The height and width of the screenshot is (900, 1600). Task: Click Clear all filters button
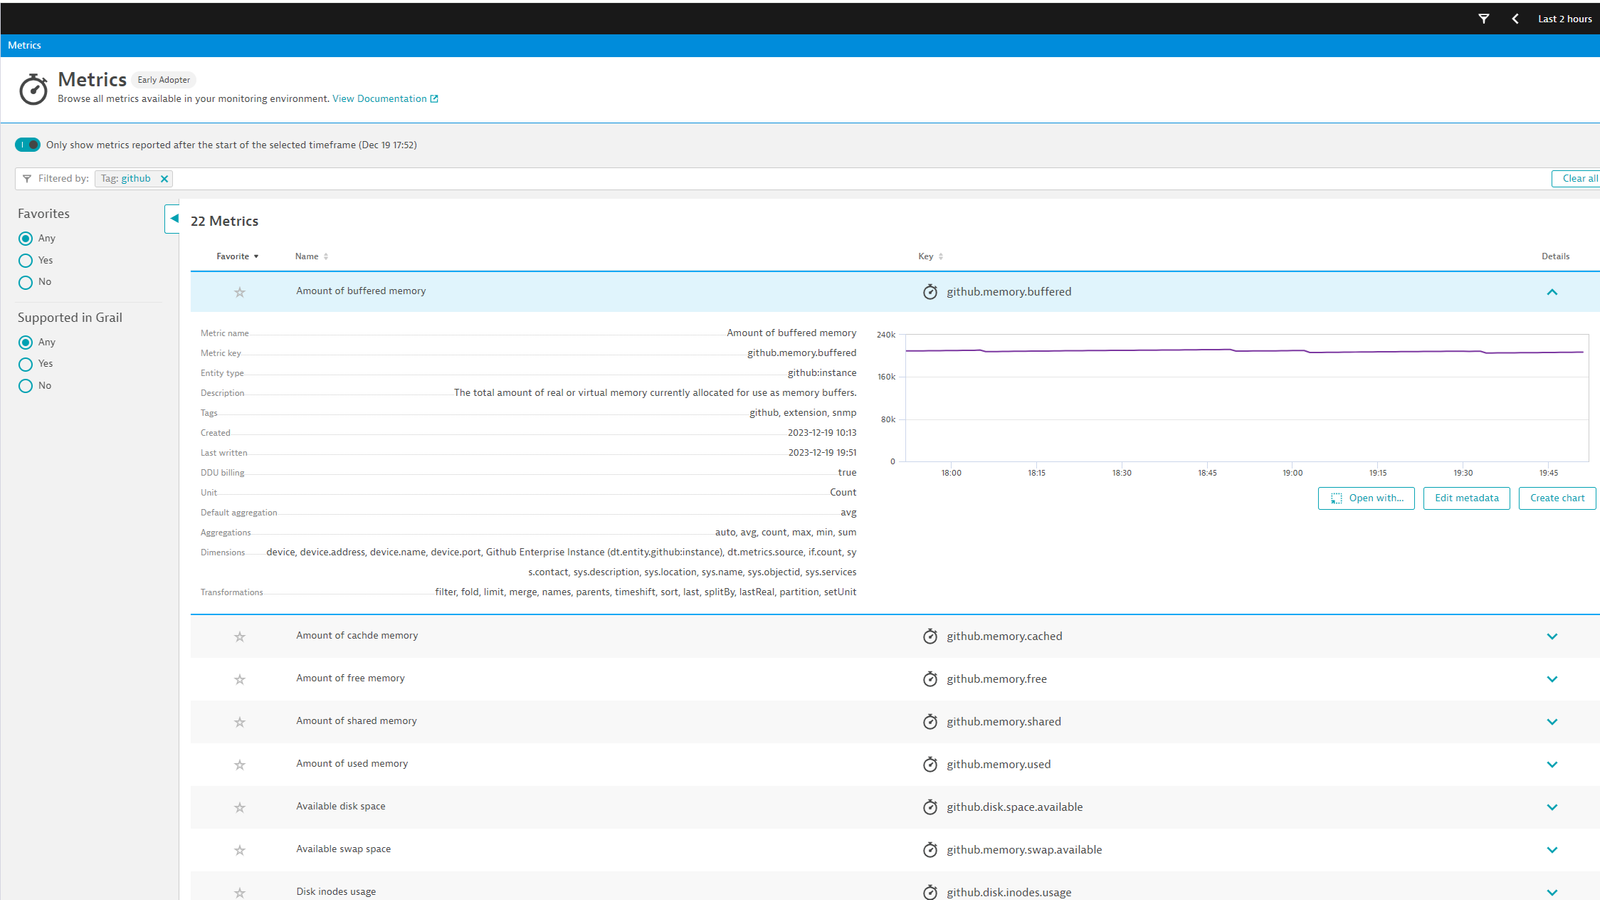point(1579,179)
